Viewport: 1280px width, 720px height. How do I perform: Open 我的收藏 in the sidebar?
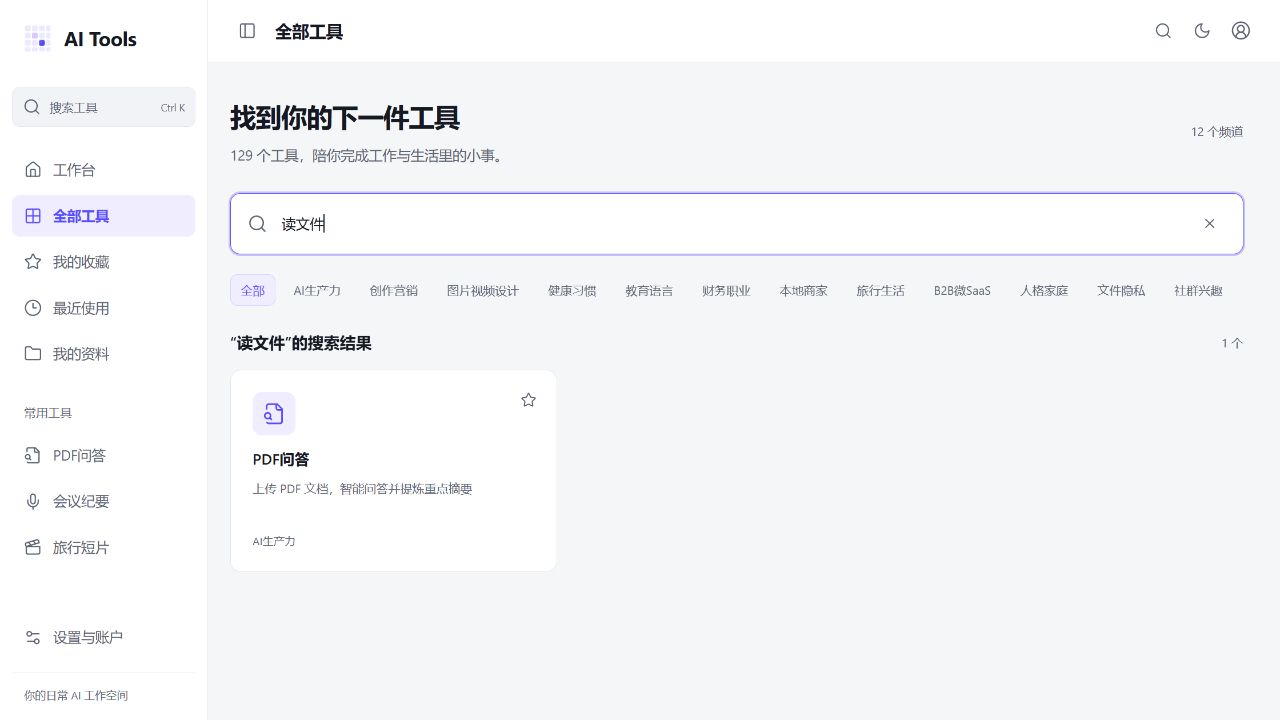click(x=104, y=262)
